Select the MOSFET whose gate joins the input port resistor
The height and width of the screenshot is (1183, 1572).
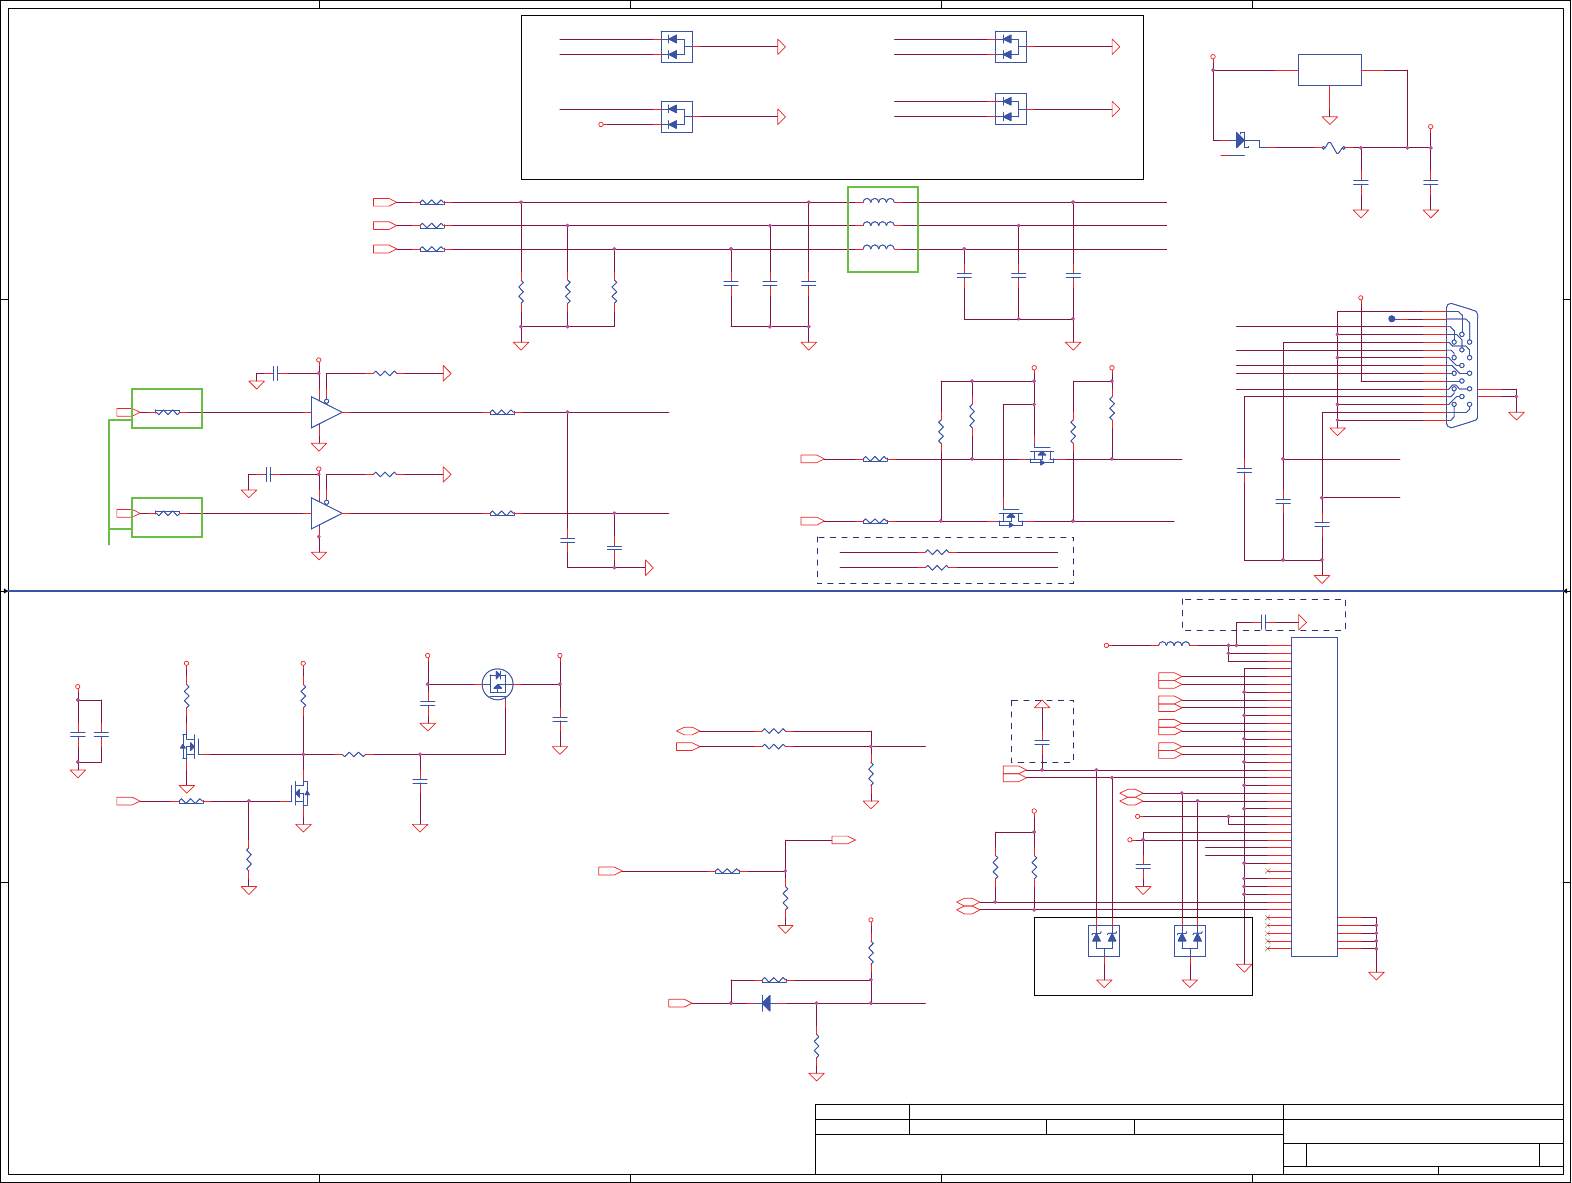[301, 794]
